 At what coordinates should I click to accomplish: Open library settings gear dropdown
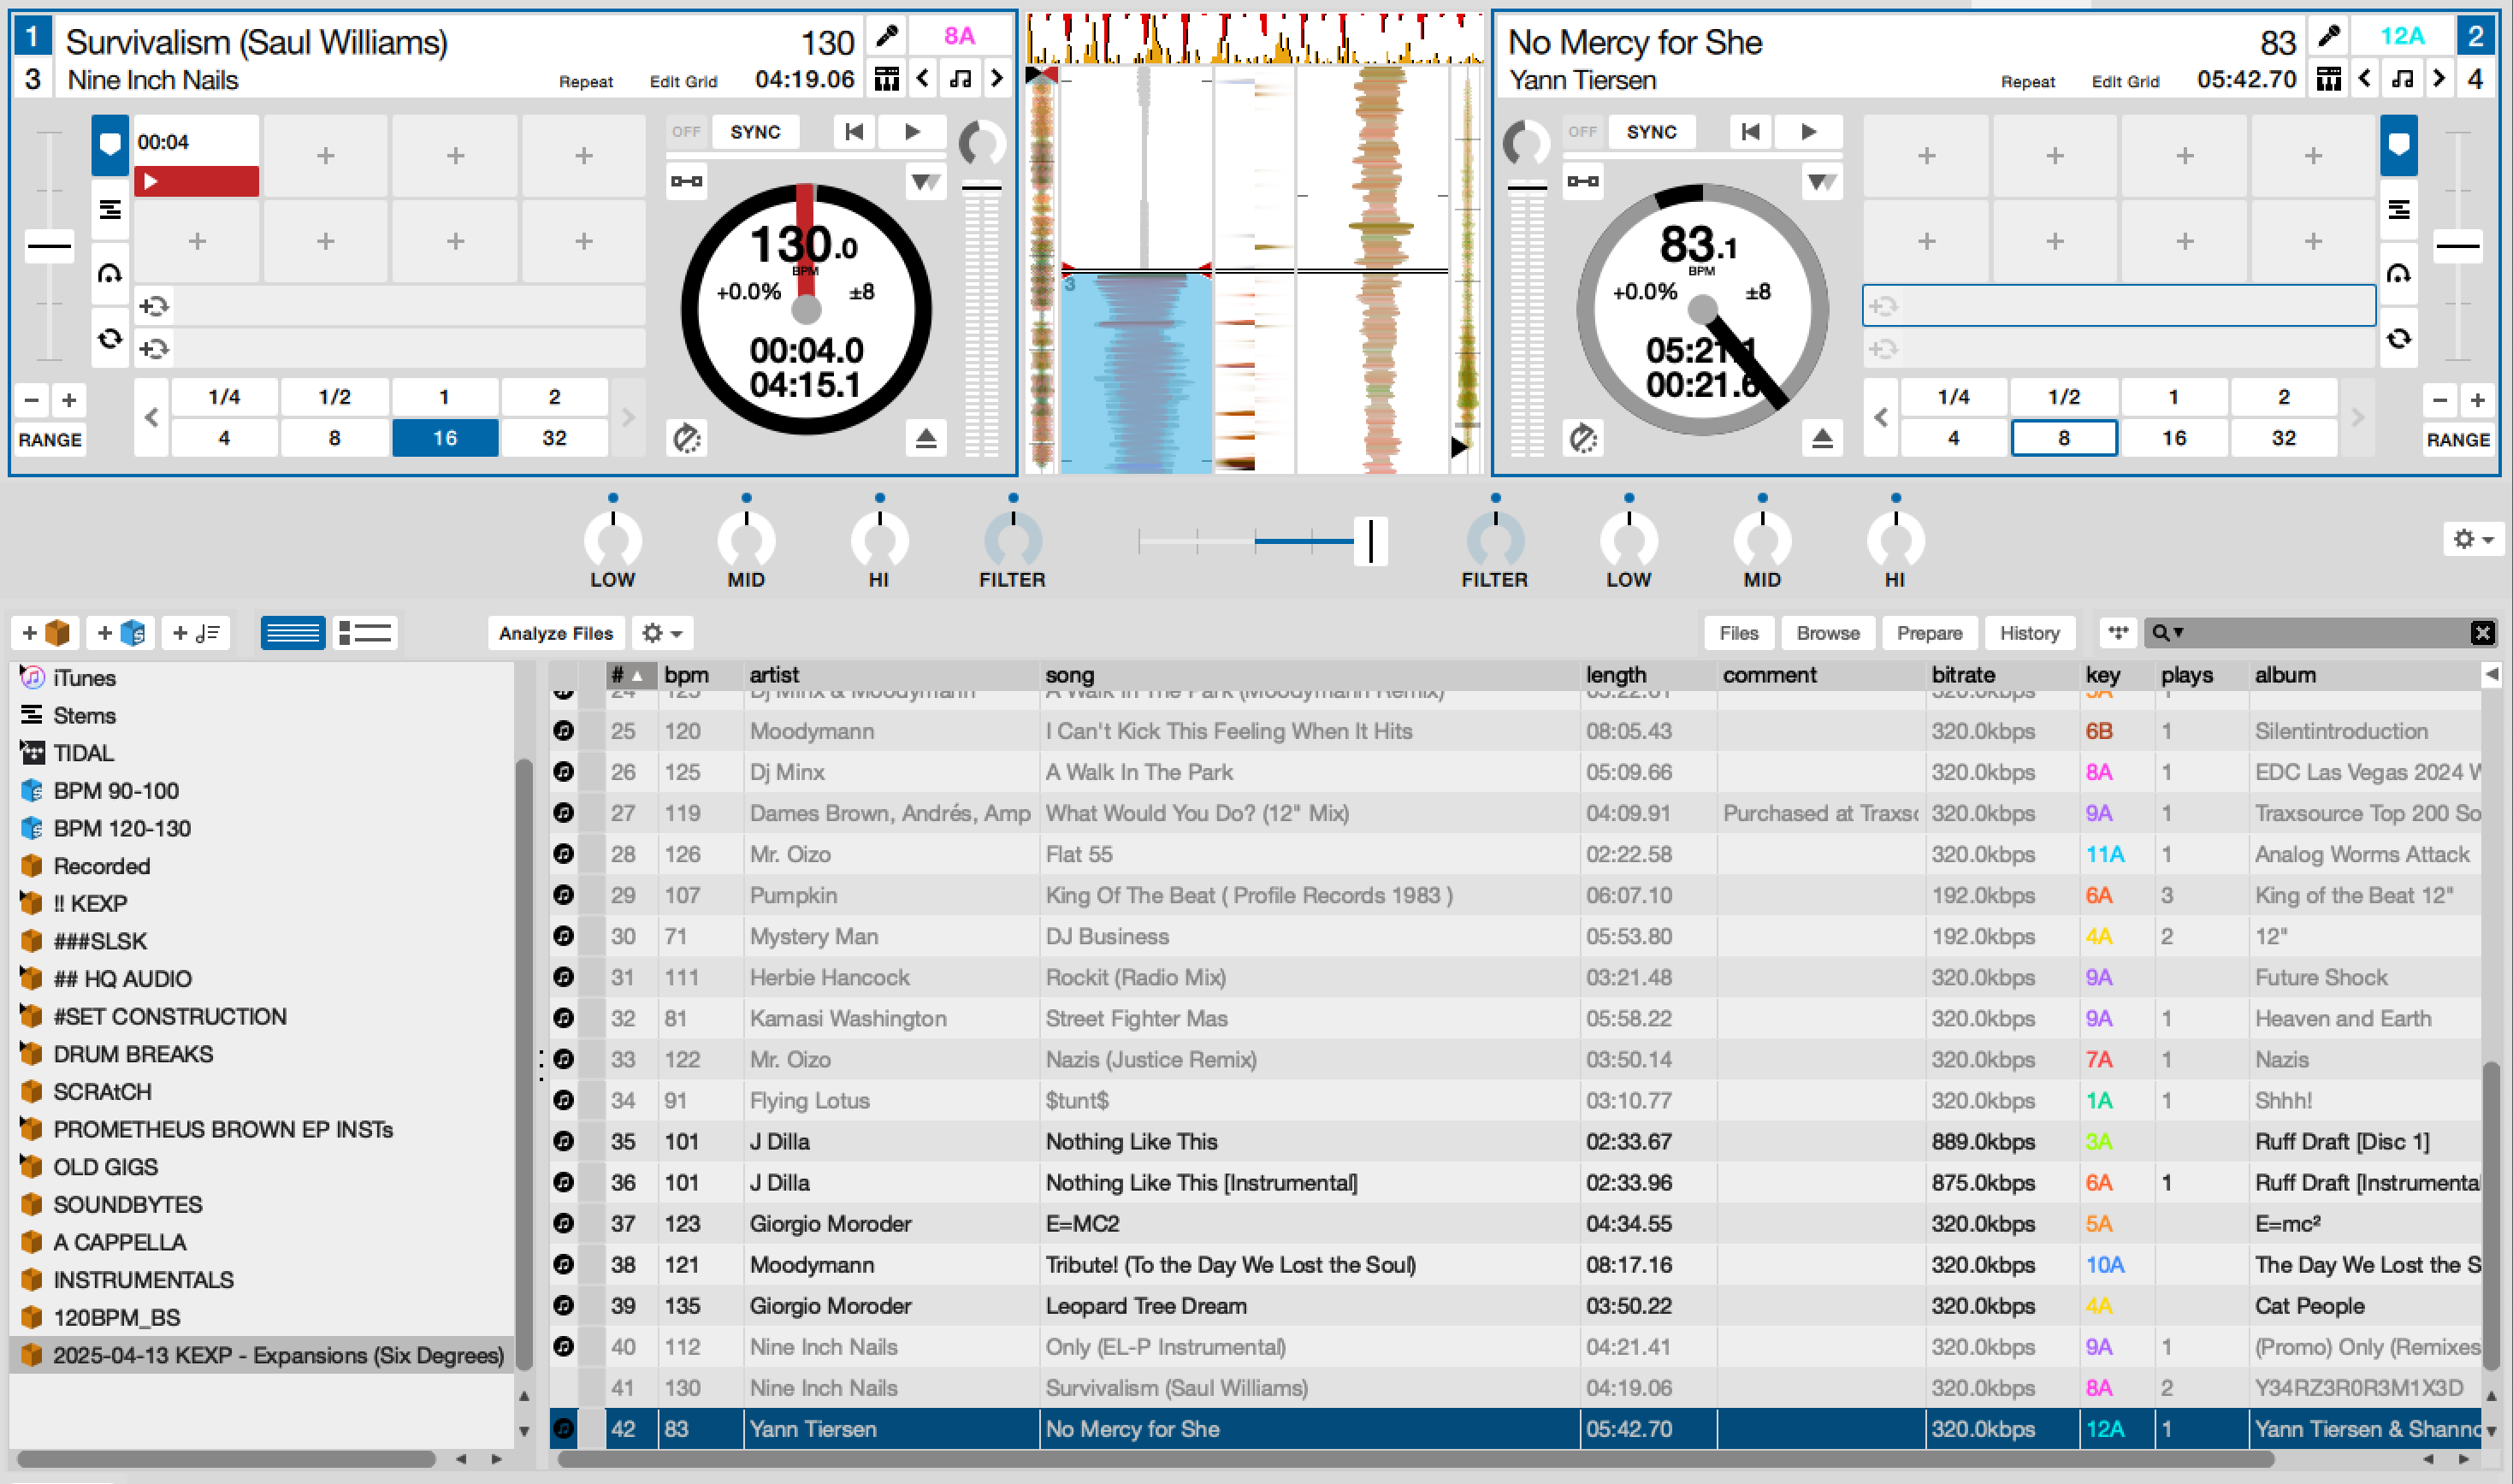coord(662,633)
